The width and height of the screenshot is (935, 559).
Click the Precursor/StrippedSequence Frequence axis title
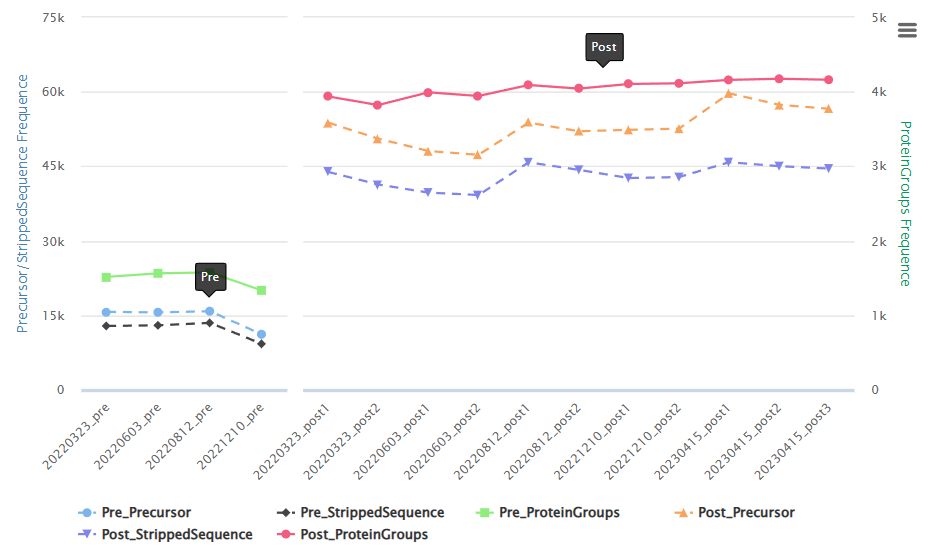pos(23,203)
